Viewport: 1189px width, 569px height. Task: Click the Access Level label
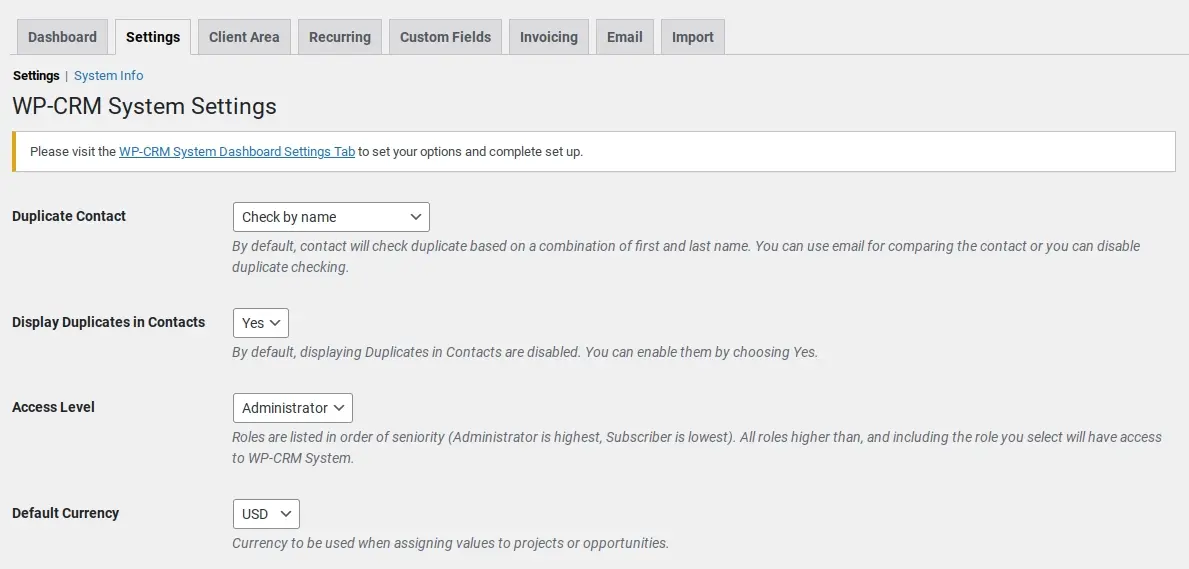point(53,407)
